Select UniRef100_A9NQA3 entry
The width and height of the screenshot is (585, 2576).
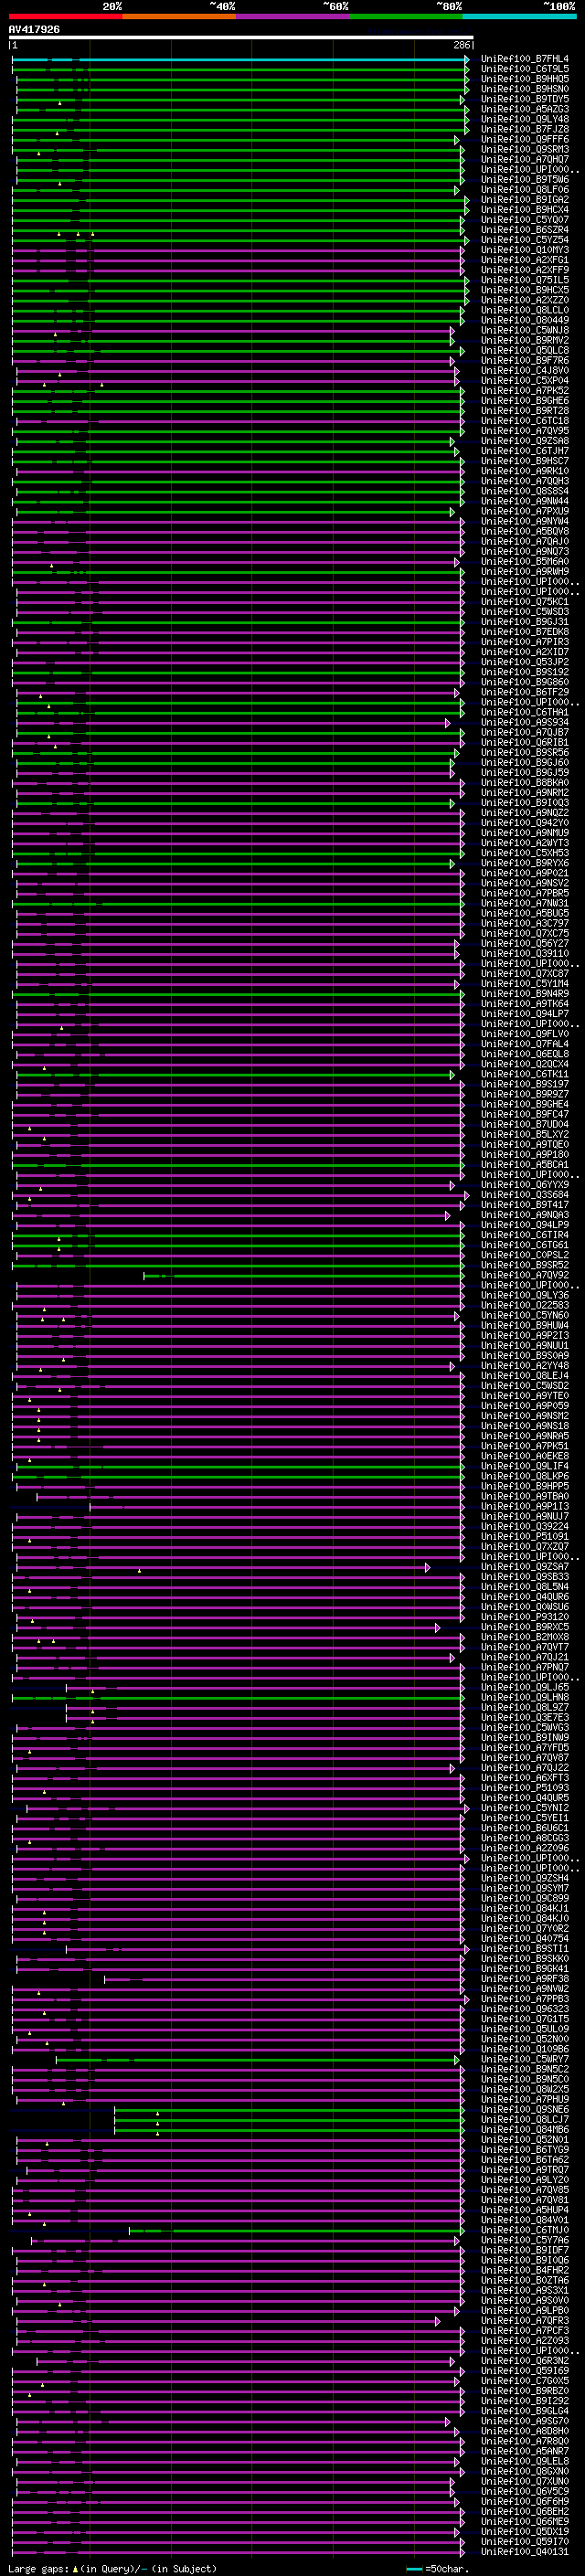(525, 1216)
